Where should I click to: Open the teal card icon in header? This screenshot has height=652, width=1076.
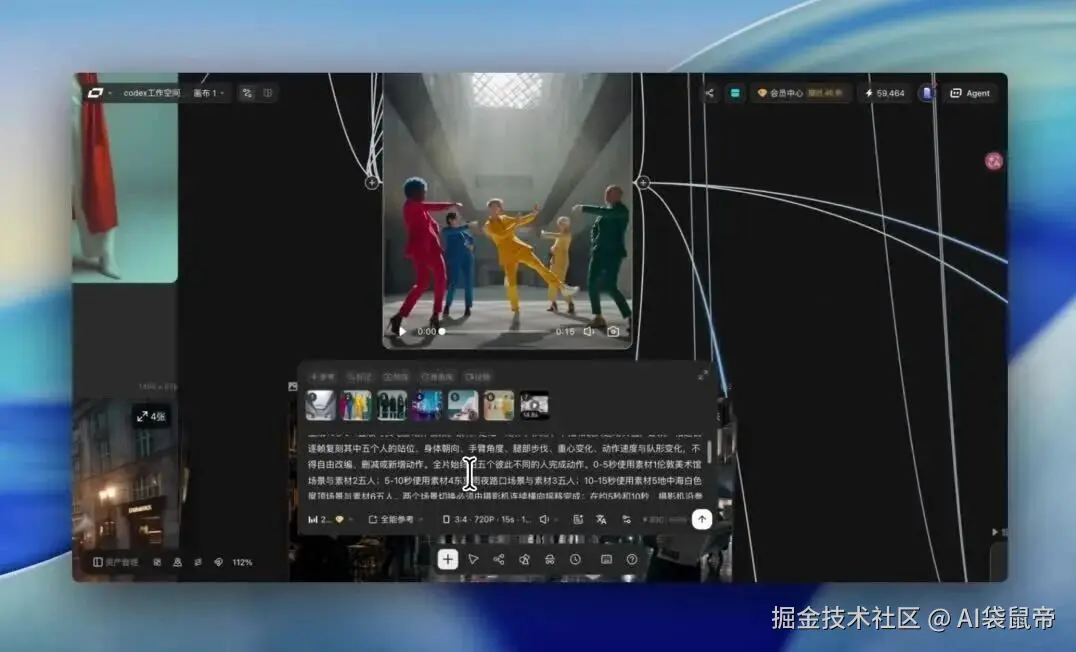[x=735, y=93]
